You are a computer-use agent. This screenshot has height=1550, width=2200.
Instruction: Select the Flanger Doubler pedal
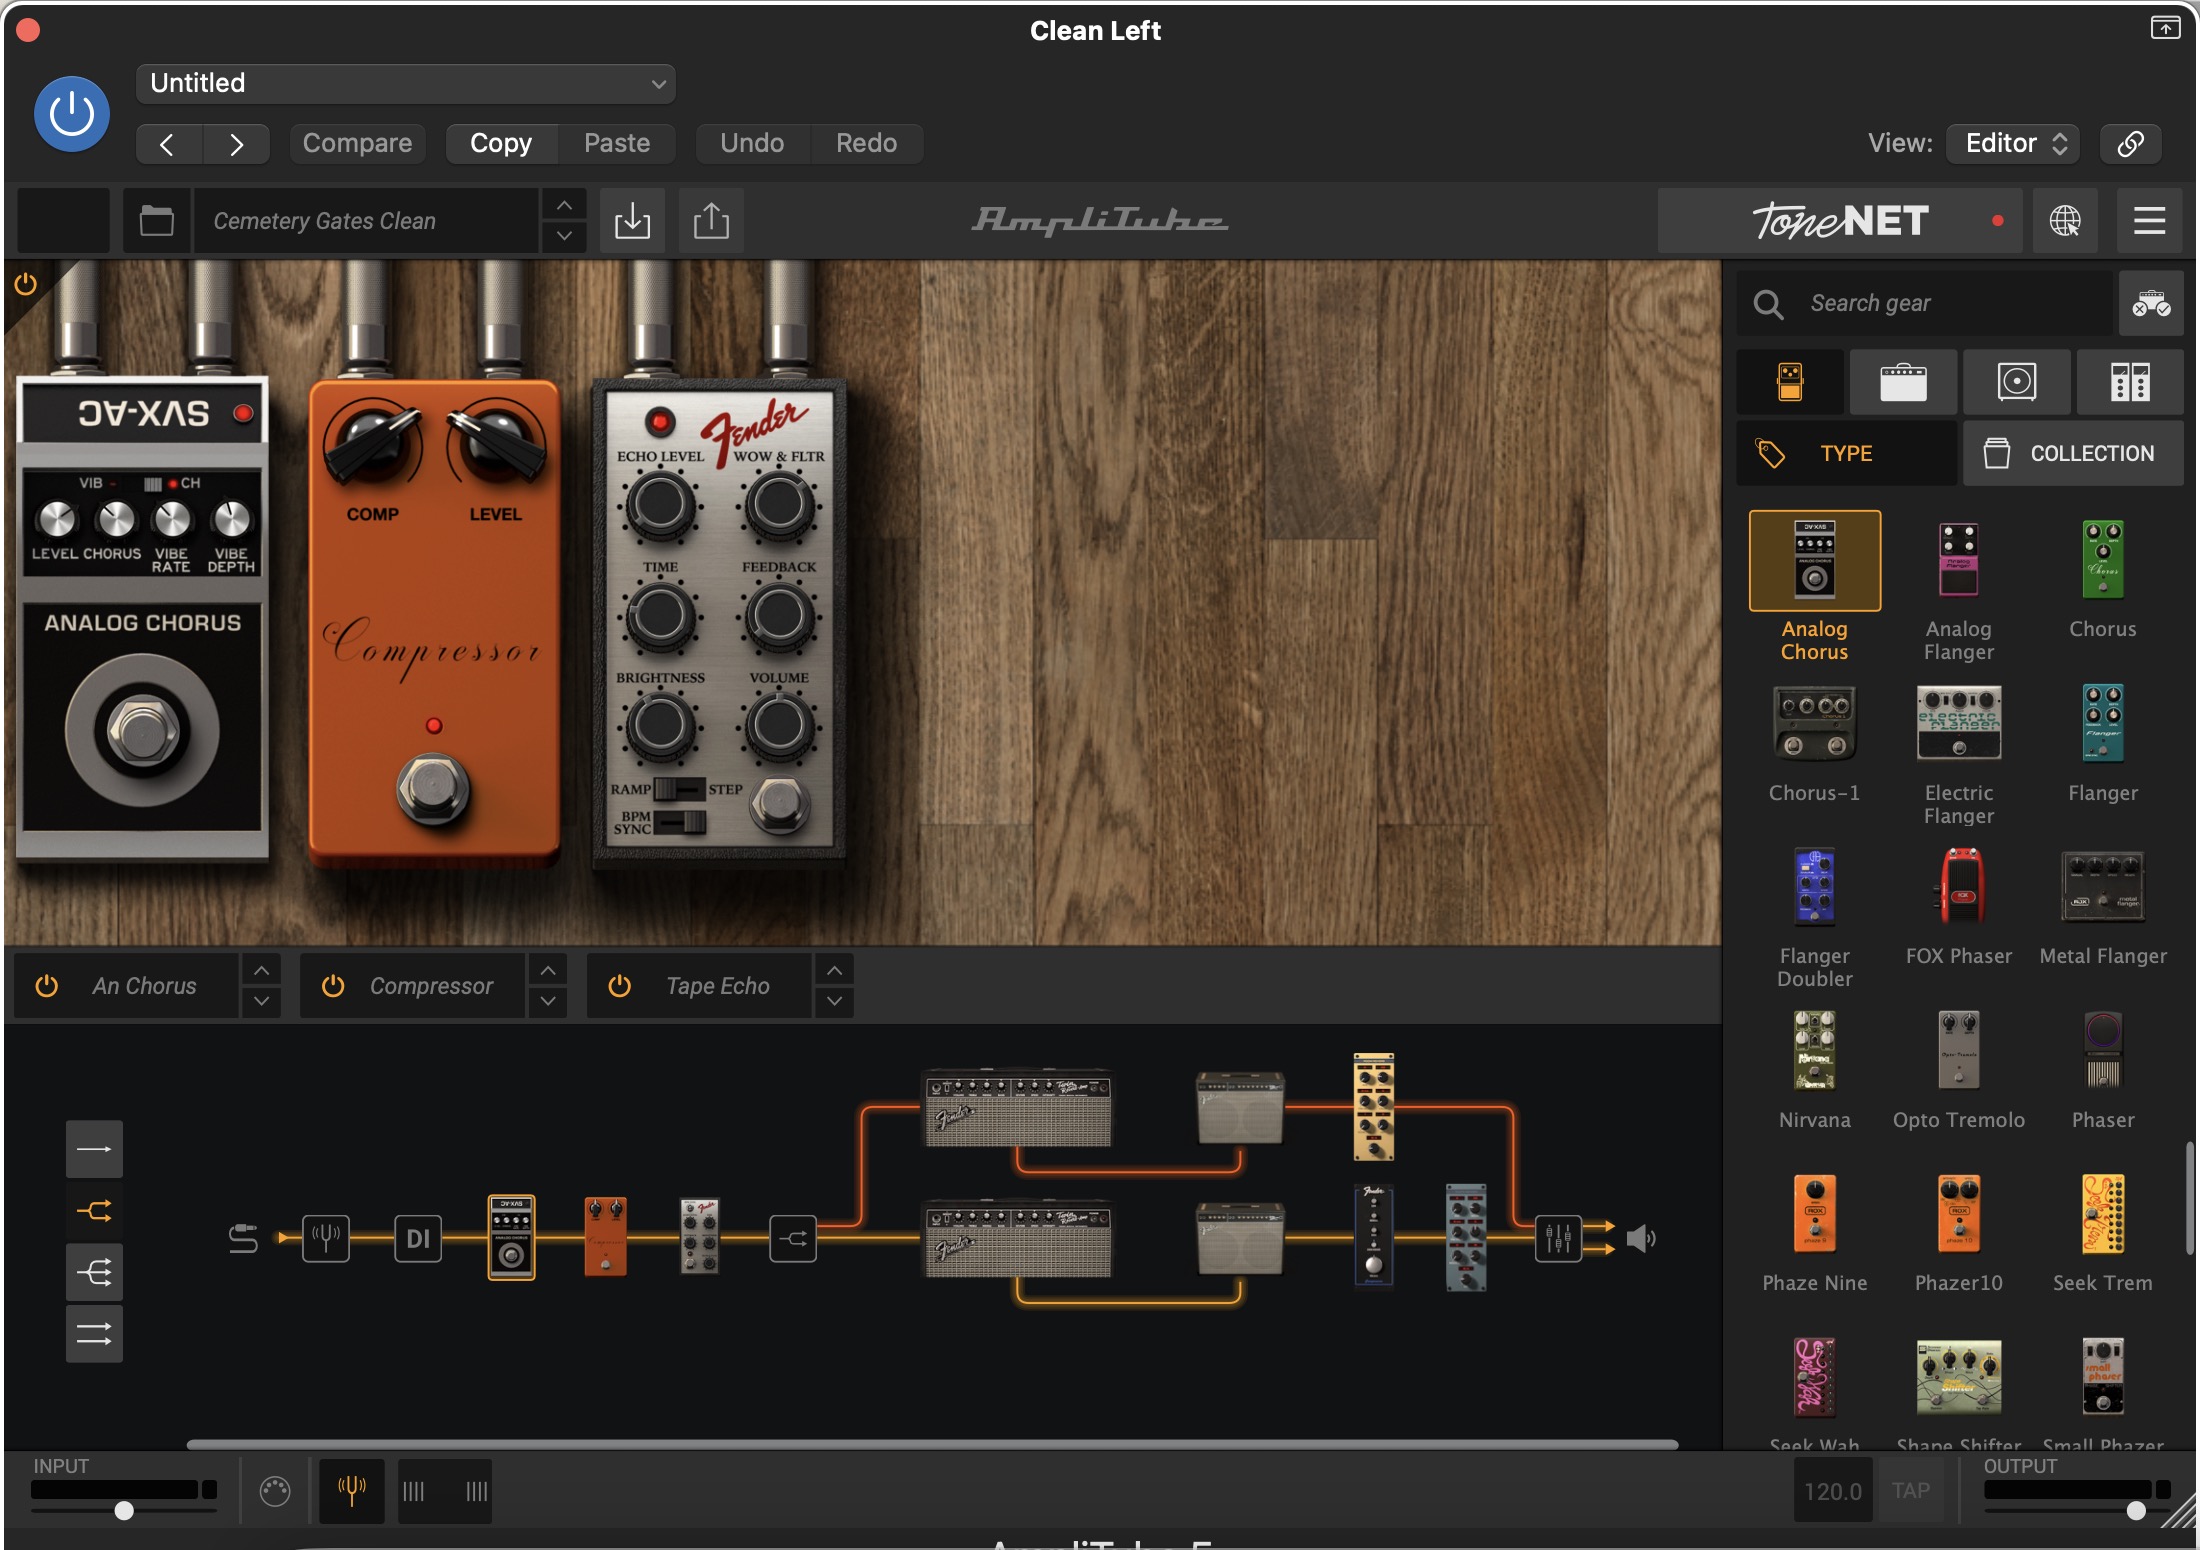(x=1814, y=886)
